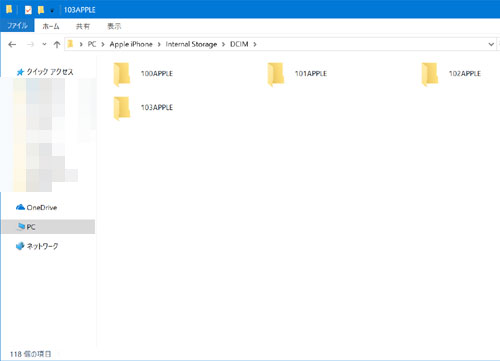This screenshot has height=361, width=500.
Task: Select the 100APPLE folder name
Action: [157, 74]
